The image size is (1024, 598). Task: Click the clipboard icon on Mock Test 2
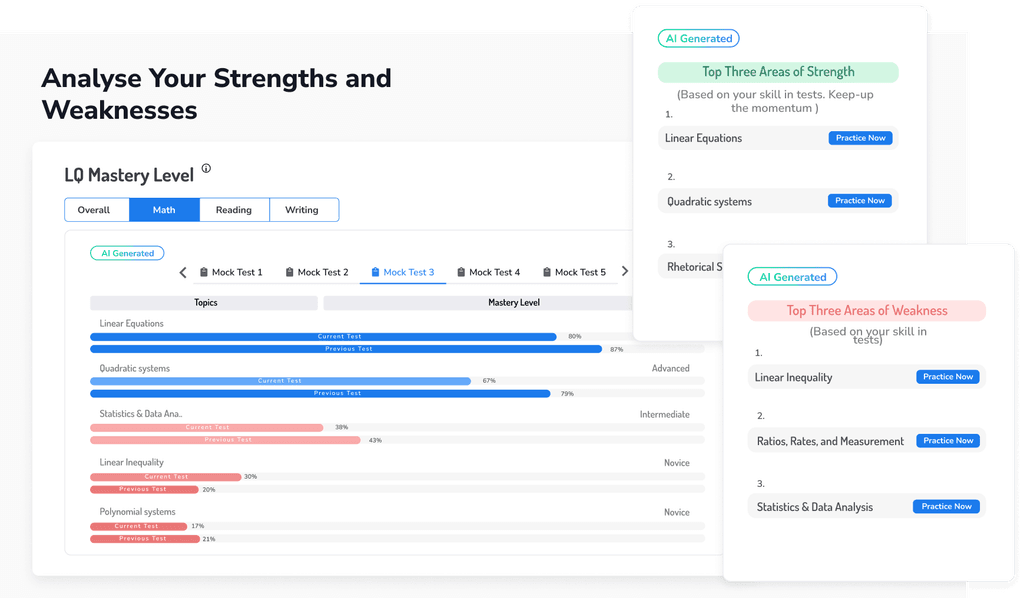pyautogui.click(x=290, y=271)
